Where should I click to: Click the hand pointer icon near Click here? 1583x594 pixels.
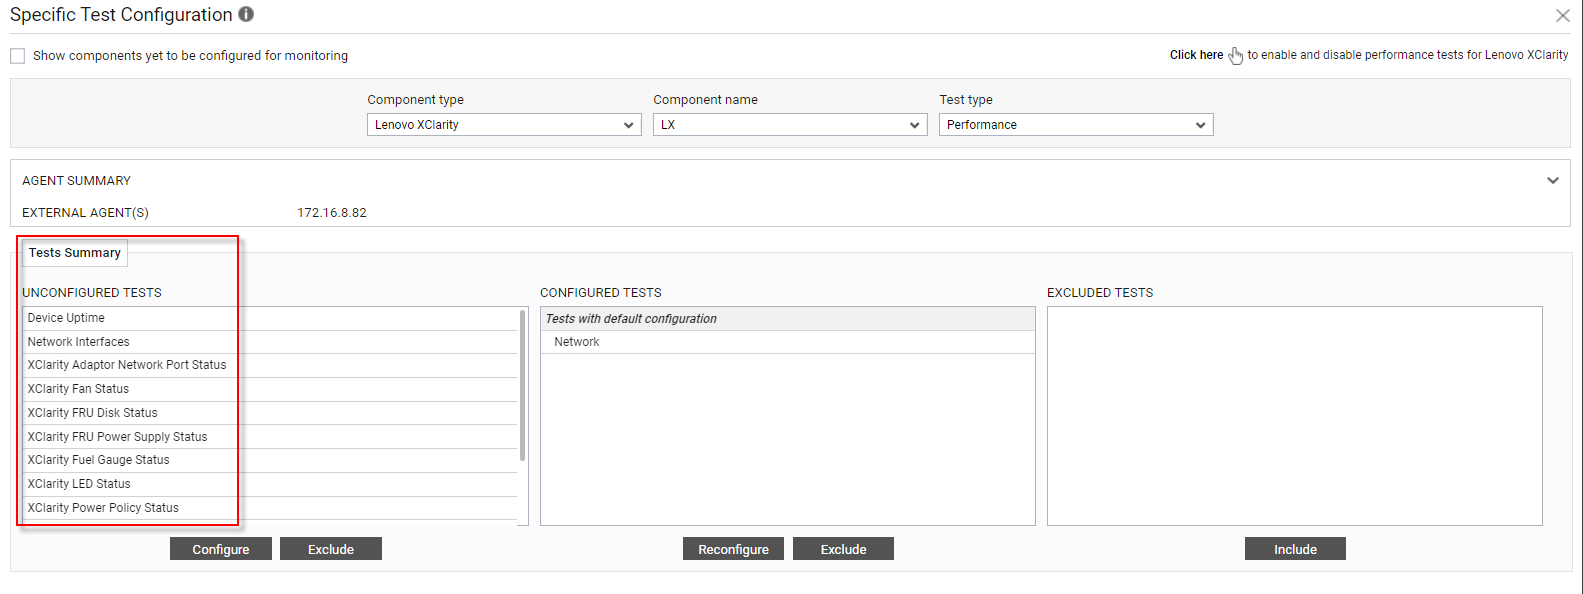click(1236, 55)
